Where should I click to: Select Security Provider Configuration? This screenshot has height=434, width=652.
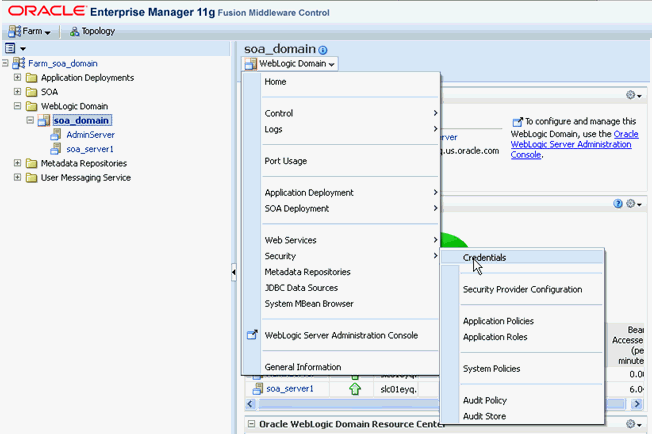[522, 289]
